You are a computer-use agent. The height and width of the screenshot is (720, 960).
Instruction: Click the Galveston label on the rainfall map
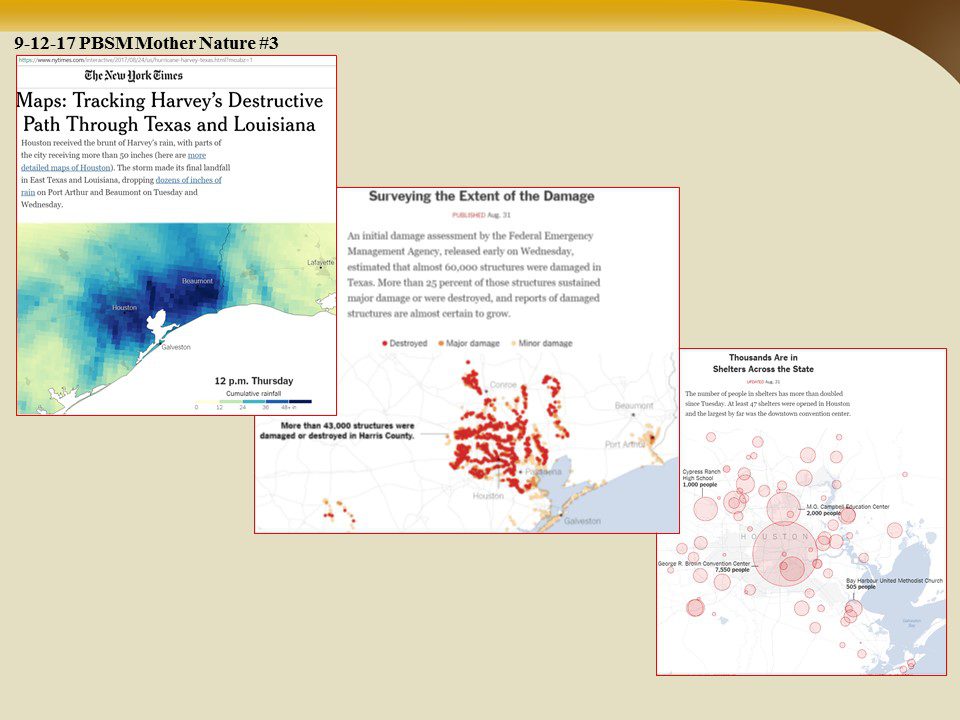click(176, 347)
